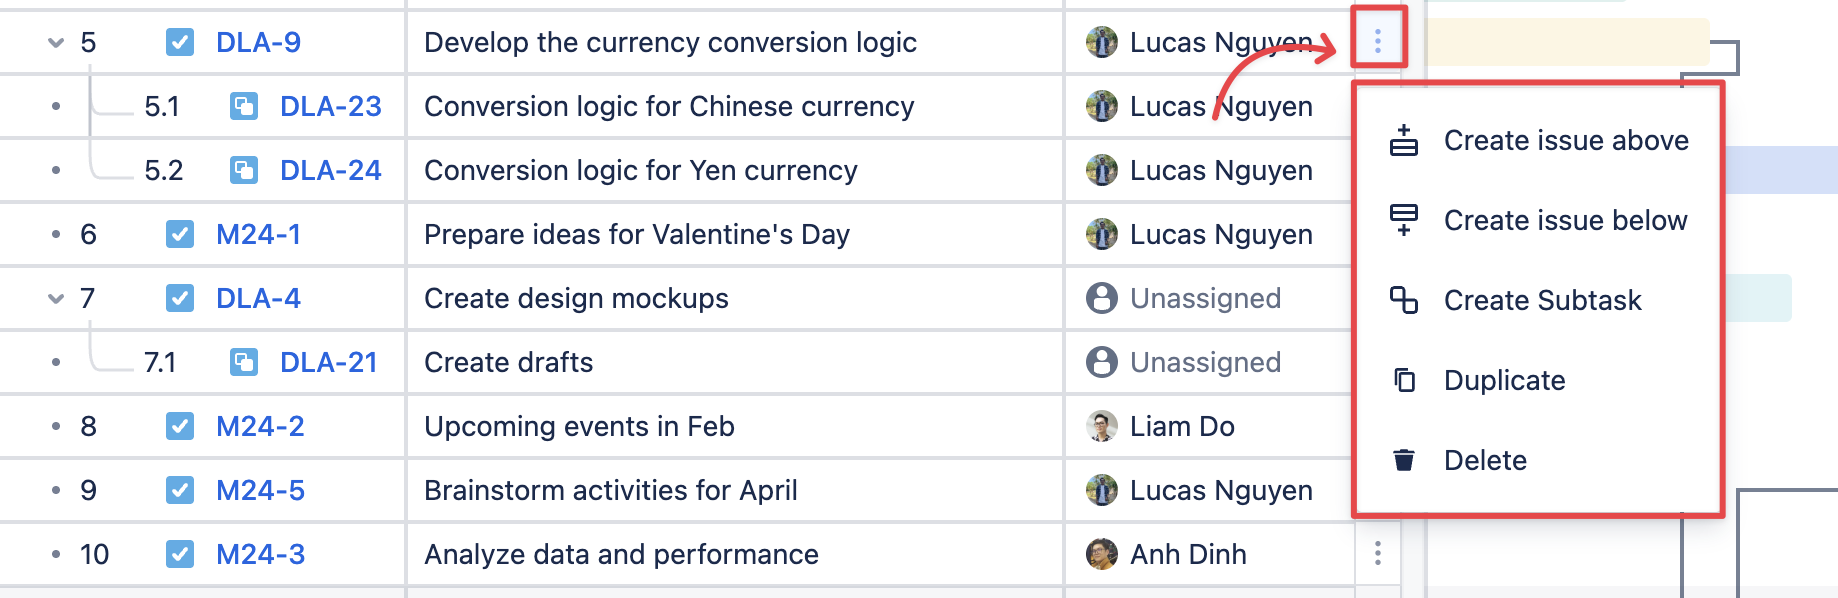Open the M24-2 issue link
The image size is (1838, 598).
coord(260,426)
